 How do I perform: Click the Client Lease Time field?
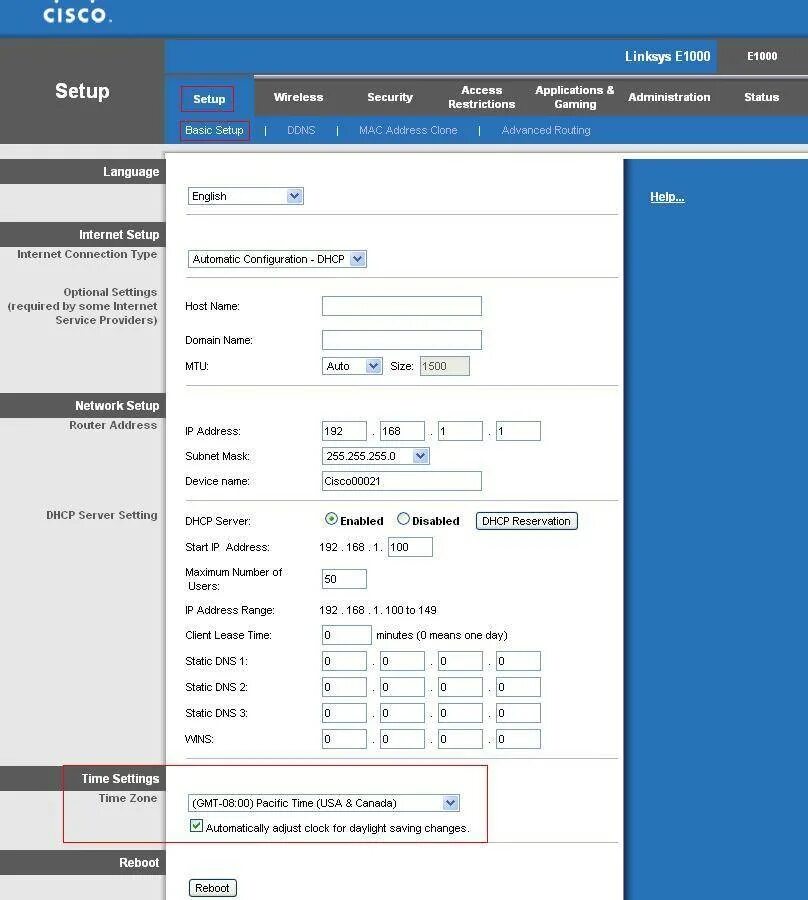(x=347, y=635)
